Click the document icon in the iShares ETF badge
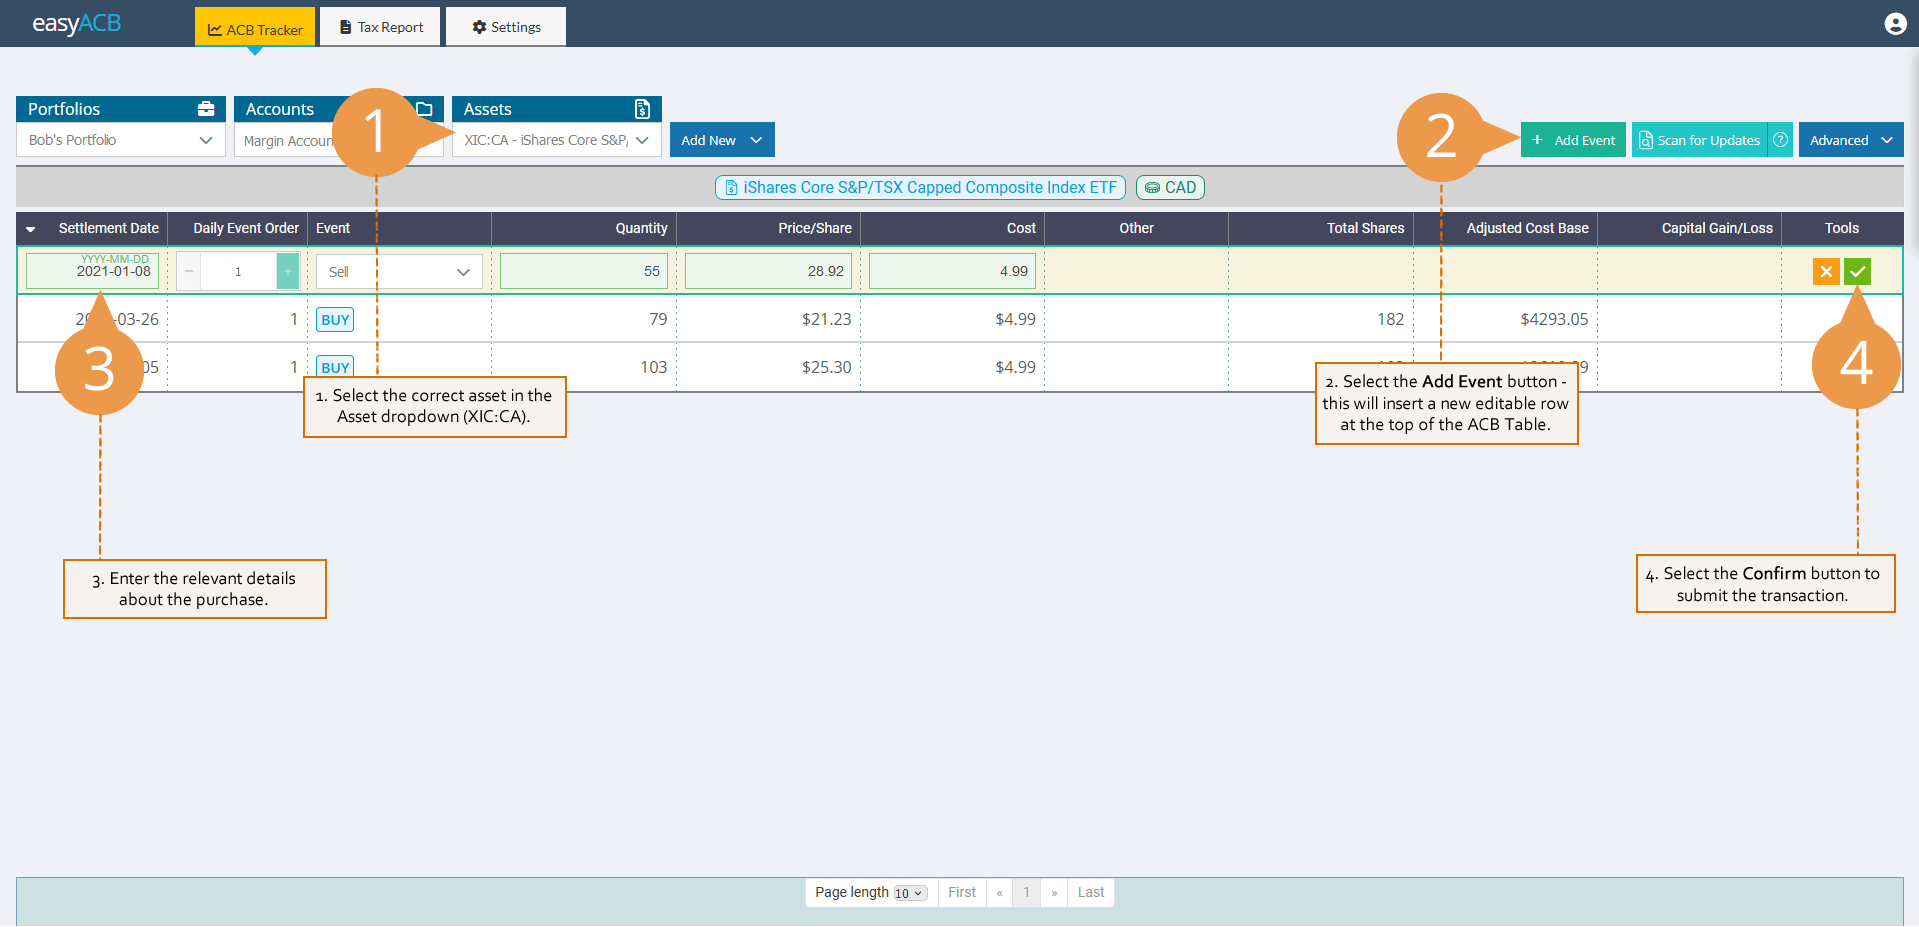The image size is (1919, 927). pyautogui.click(x=730, y=187)
